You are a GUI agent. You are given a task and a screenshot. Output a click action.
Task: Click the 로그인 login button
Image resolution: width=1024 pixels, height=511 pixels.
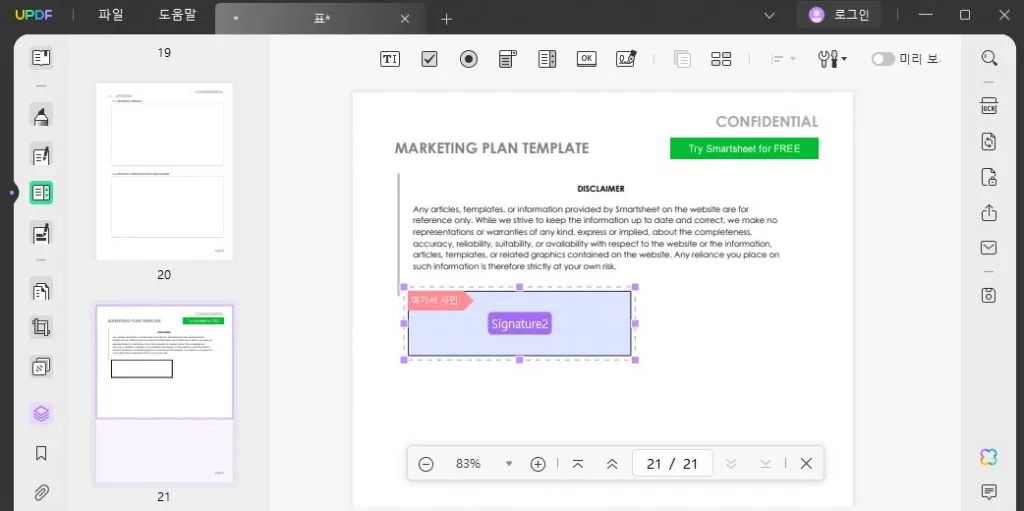(x=839, y=15)
